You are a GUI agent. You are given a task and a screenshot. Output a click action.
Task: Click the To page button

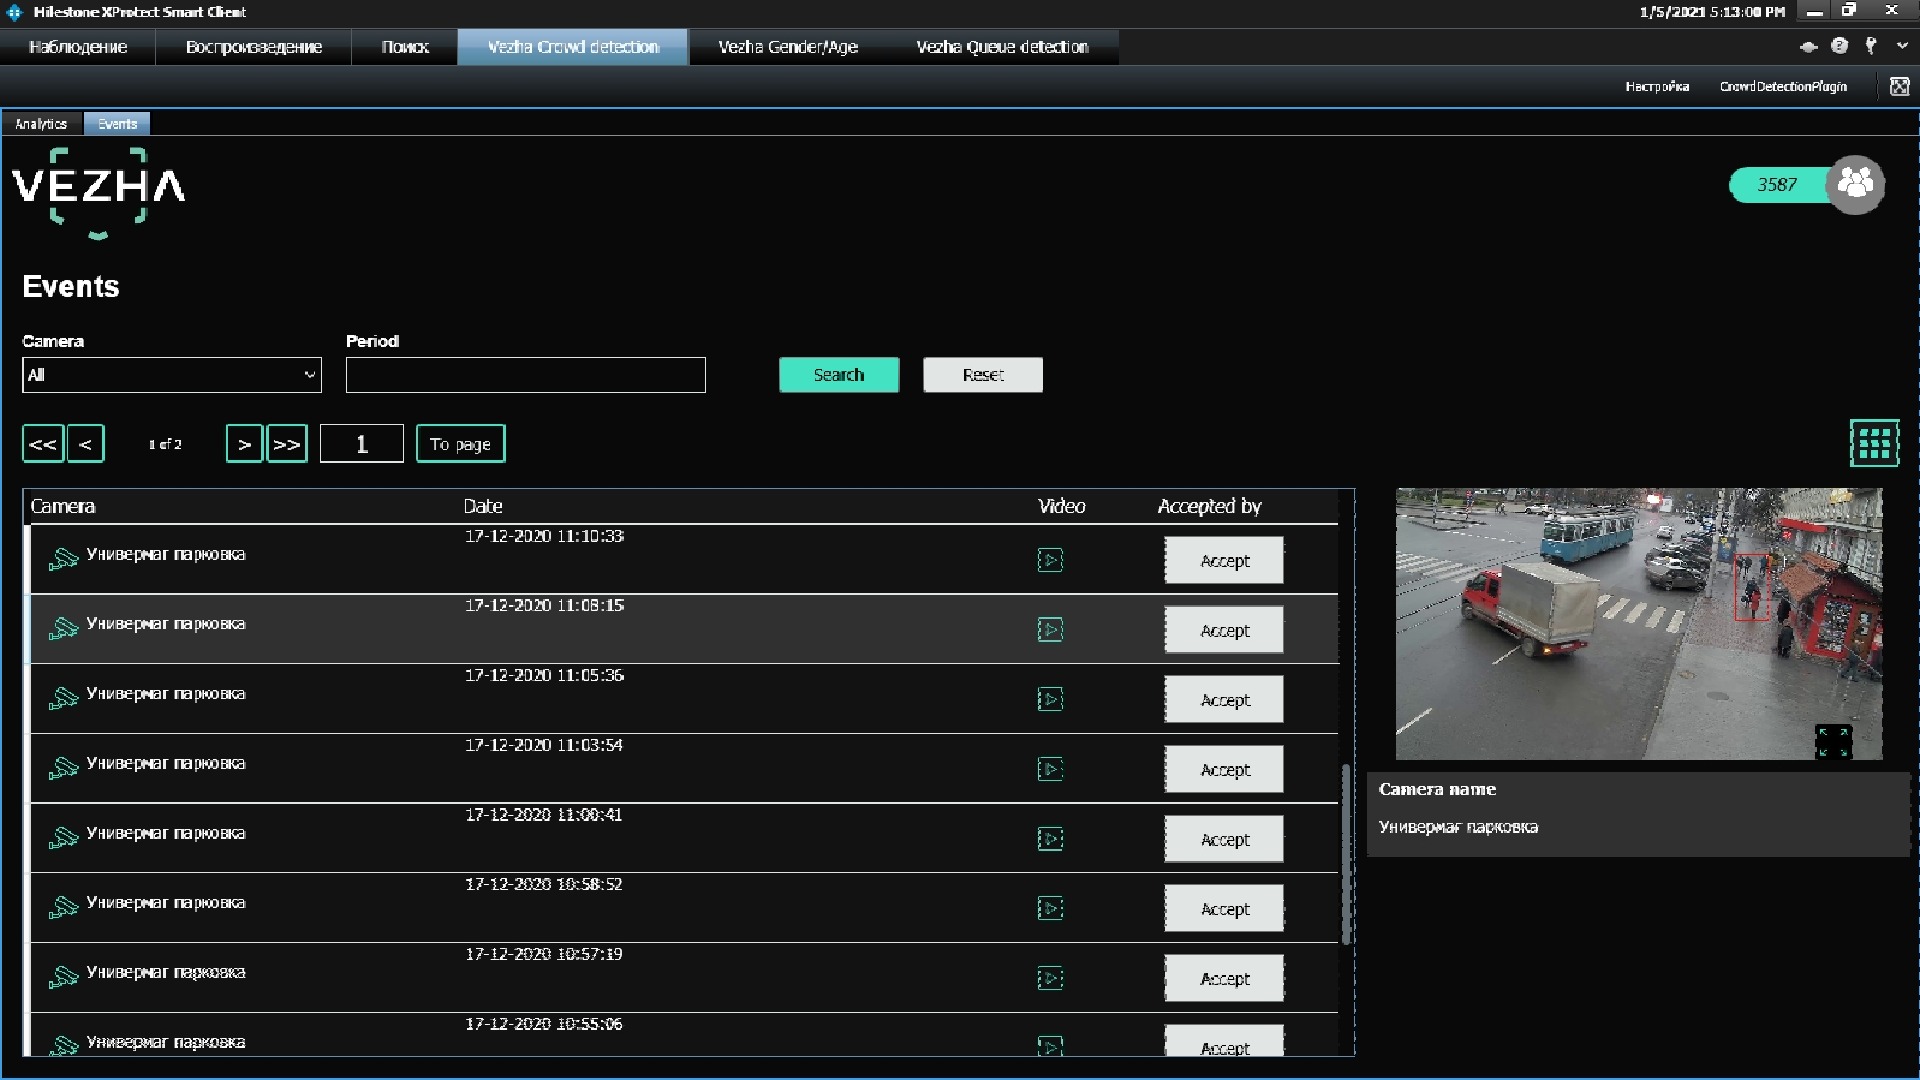[x=460, y=444]
